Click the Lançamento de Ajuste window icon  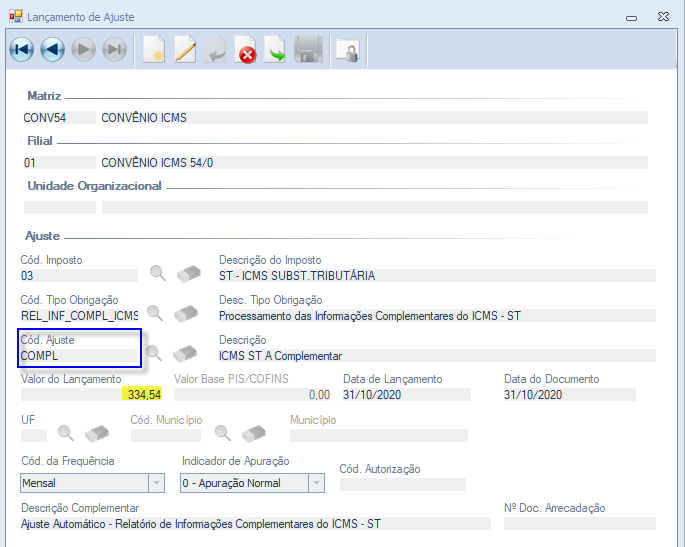pyautogui.click(x=16, y=17)
